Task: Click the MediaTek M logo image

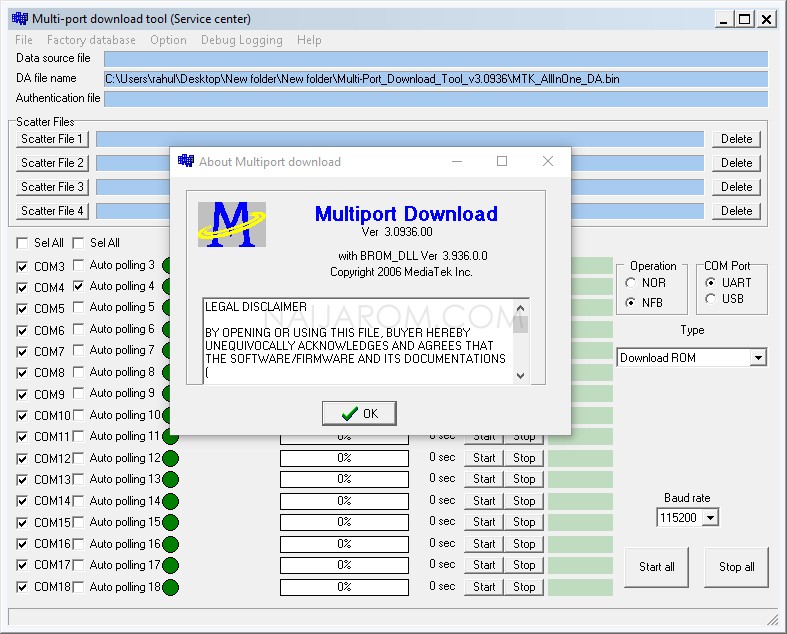Action: pyautogui.click(x=232, y=224)
